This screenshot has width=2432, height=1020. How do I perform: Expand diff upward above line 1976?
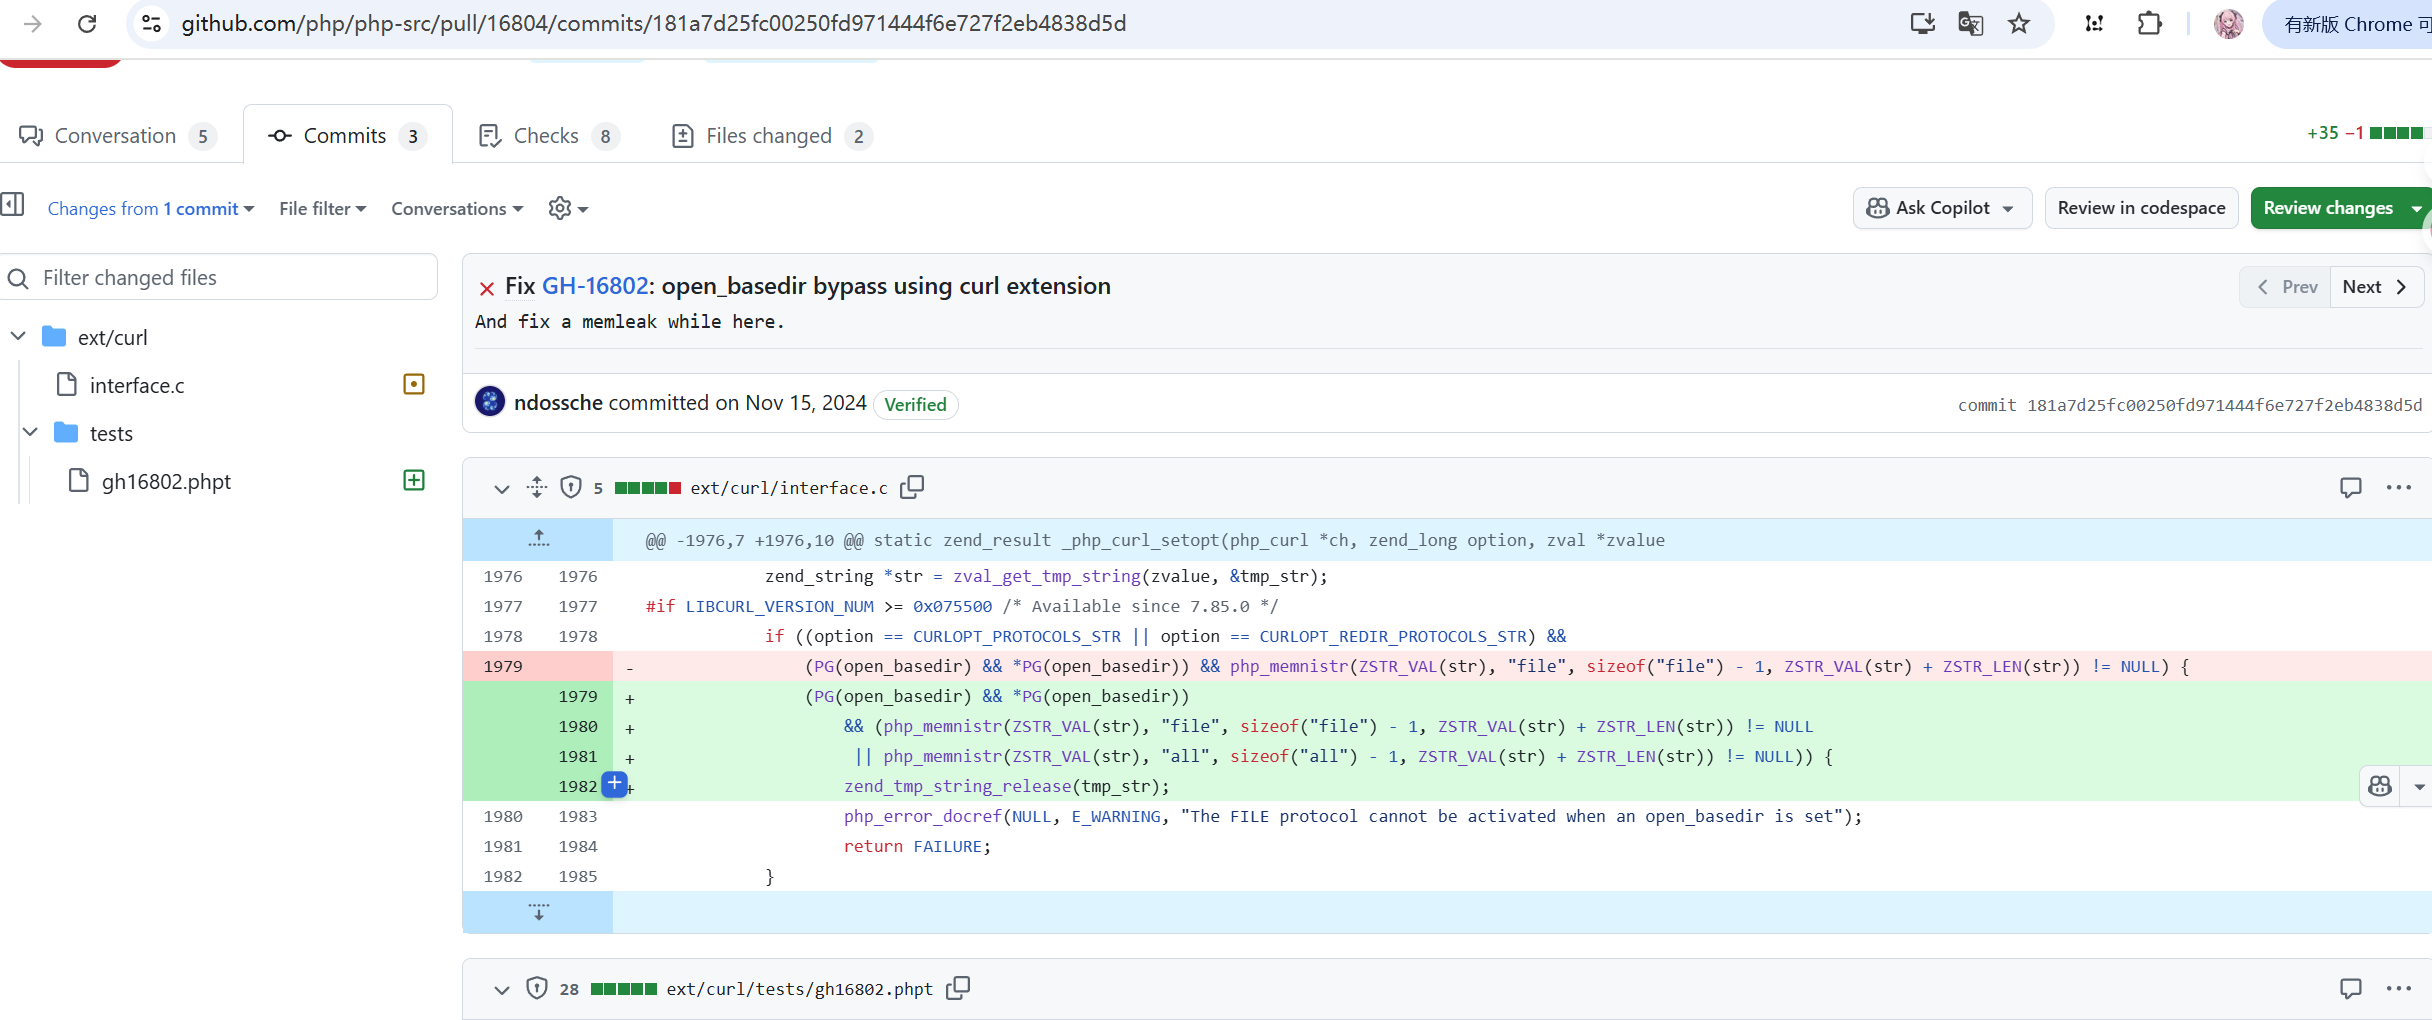pos(538,539)
